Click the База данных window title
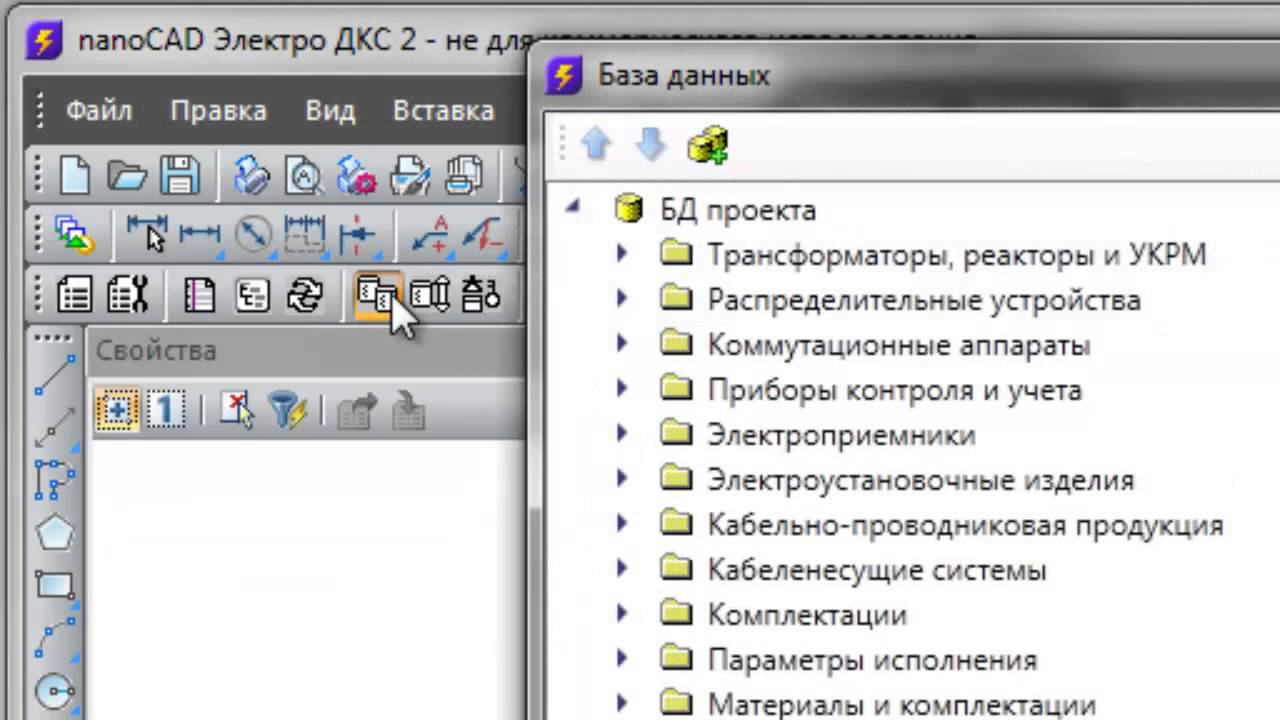This screenshot has height=720, width=1280. [x=684, y=75]
